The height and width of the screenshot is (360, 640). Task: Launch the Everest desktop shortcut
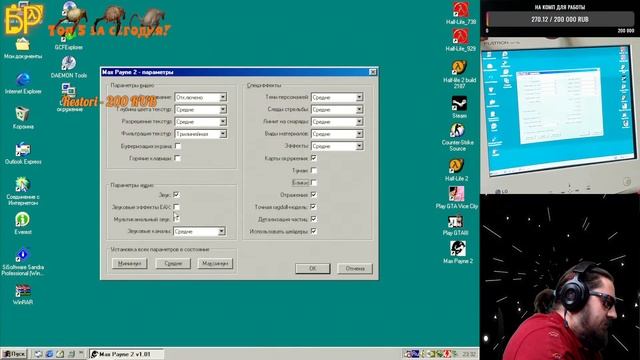pyautogui.click(x=22, y=223)
